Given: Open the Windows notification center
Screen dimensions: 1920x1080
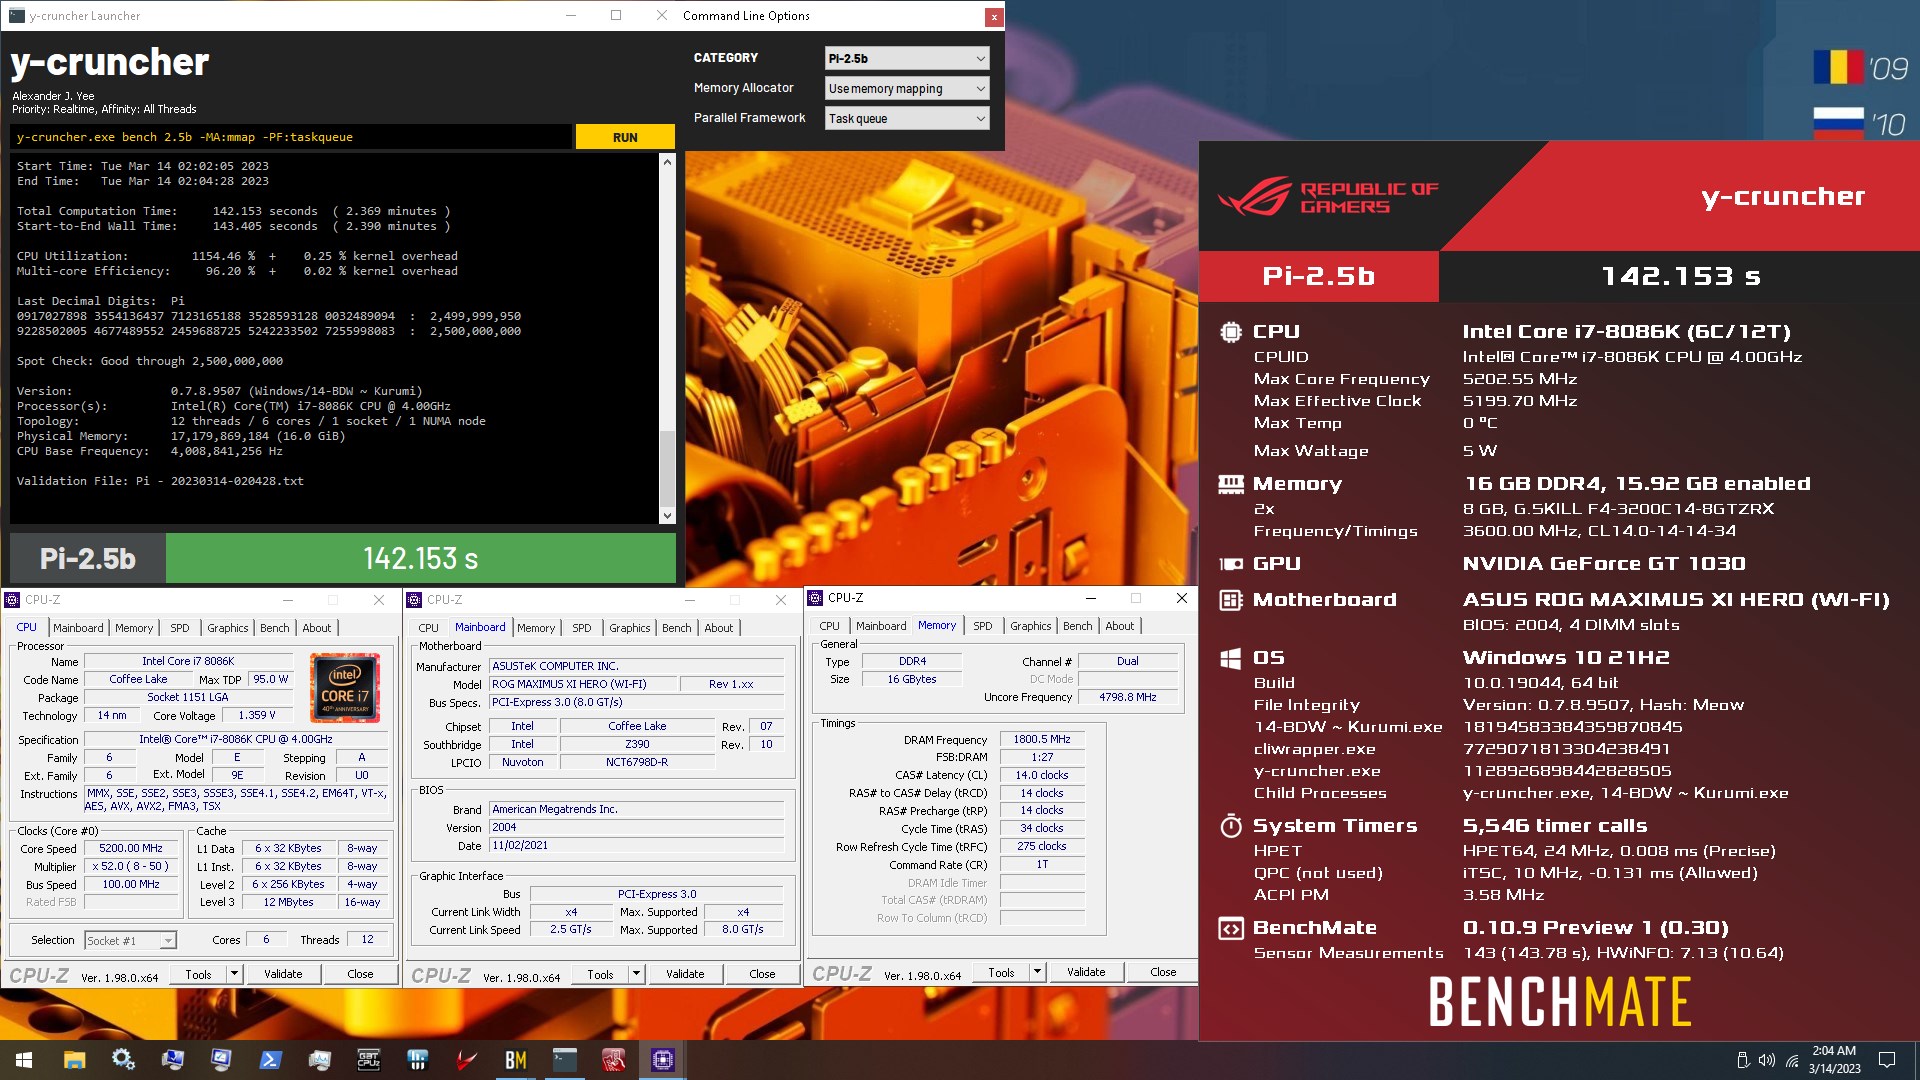Looking at the screenshot, I should coord(1887,1060).
